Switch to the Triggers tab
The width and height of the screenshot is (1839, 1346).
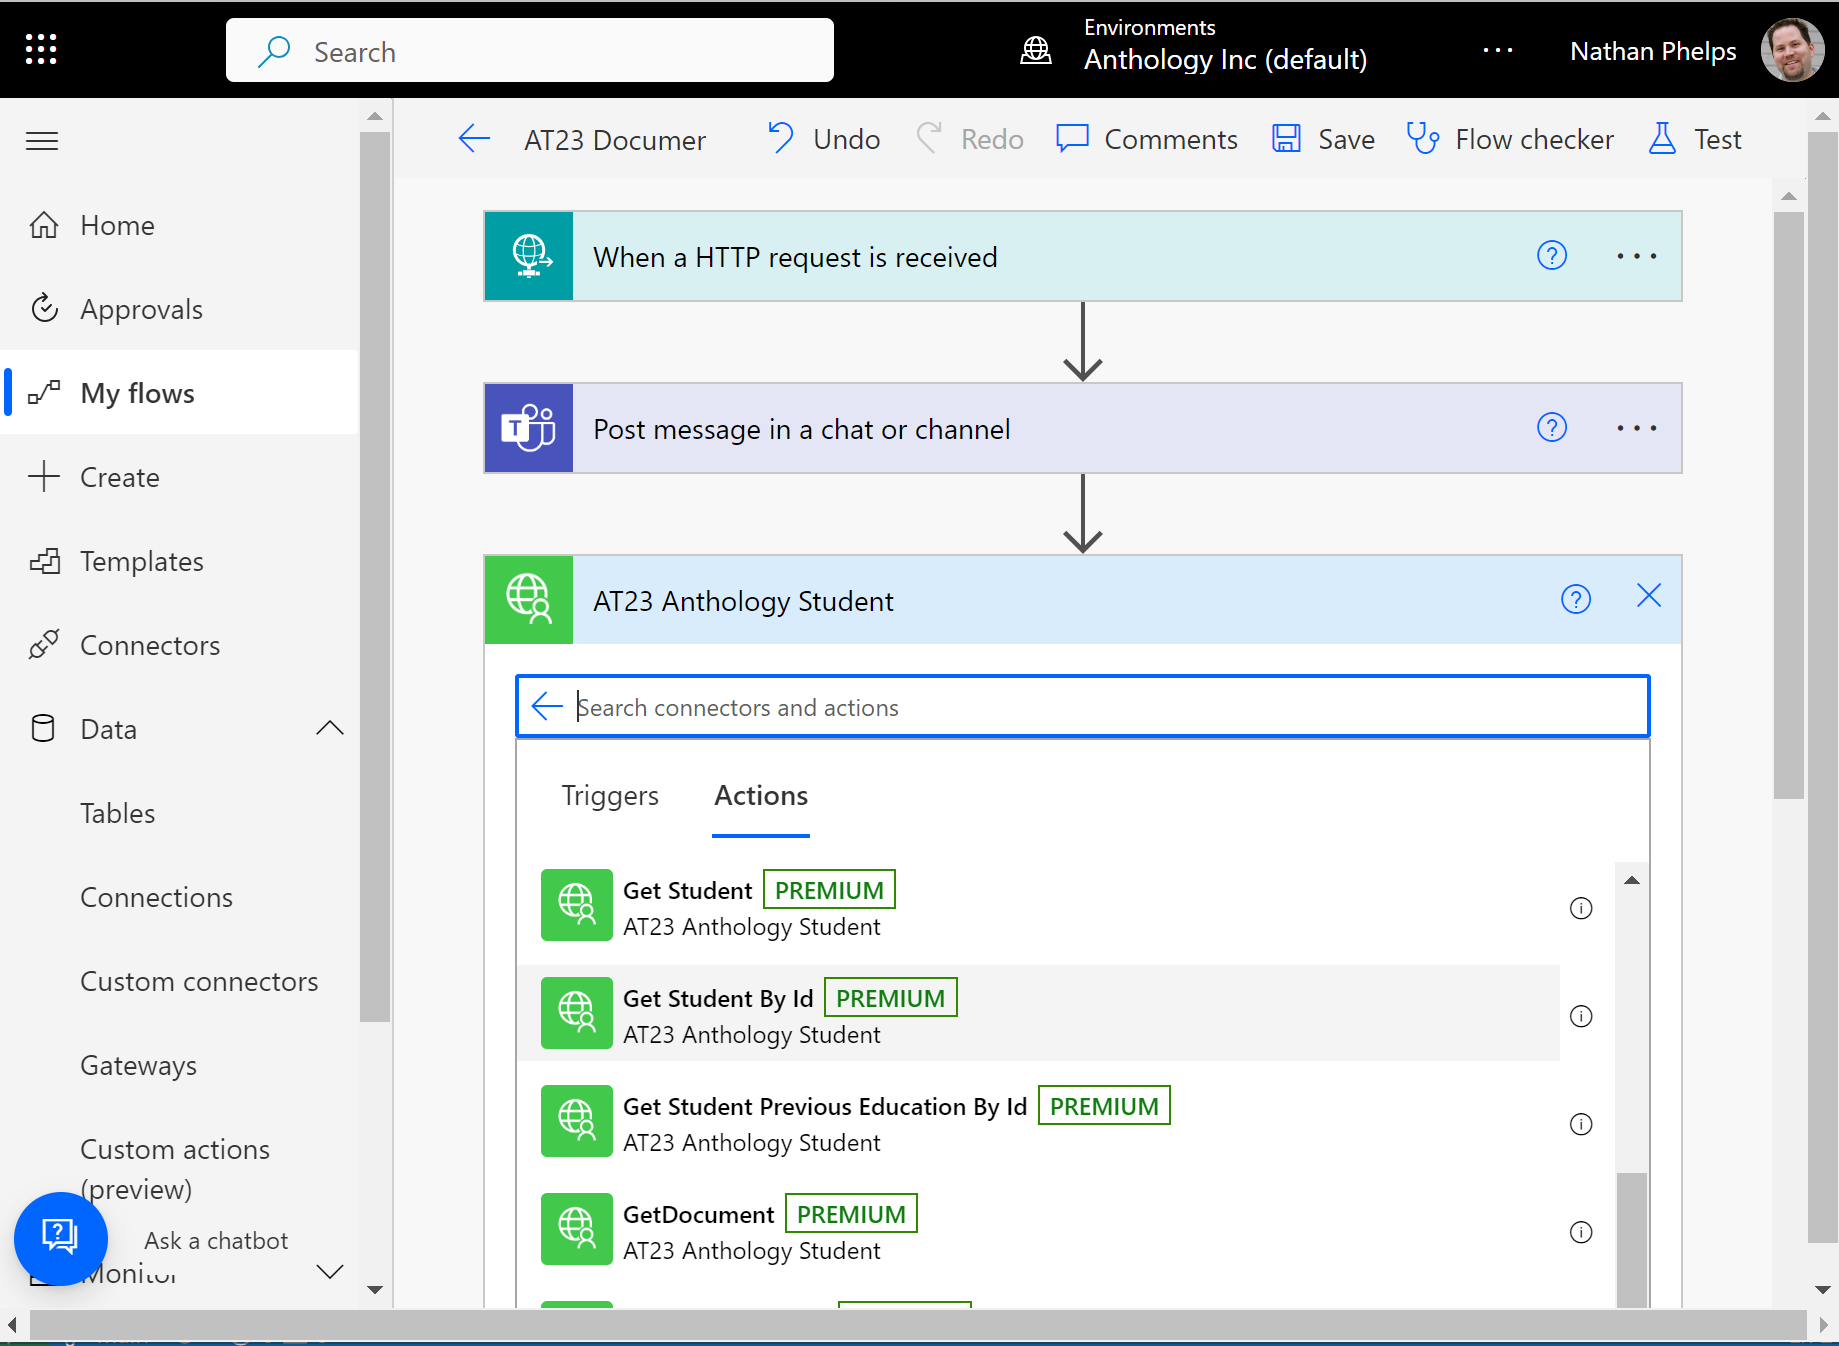click(610, 796)
